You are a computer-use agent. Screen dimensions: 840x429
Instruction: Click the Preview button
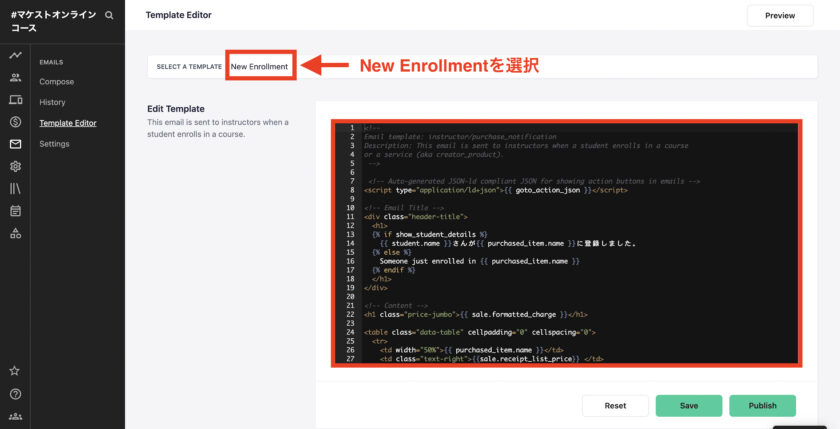click(x=780, y=16)
